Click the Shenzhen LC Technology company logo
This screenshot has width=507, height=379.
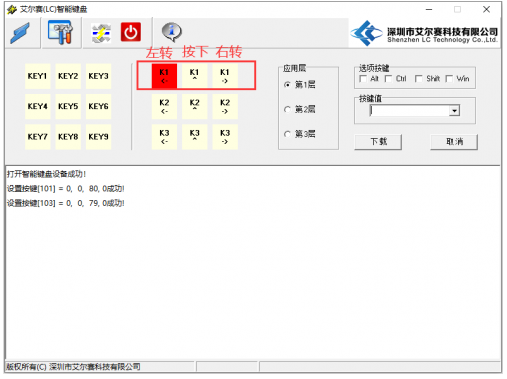[x=424, y=33]
